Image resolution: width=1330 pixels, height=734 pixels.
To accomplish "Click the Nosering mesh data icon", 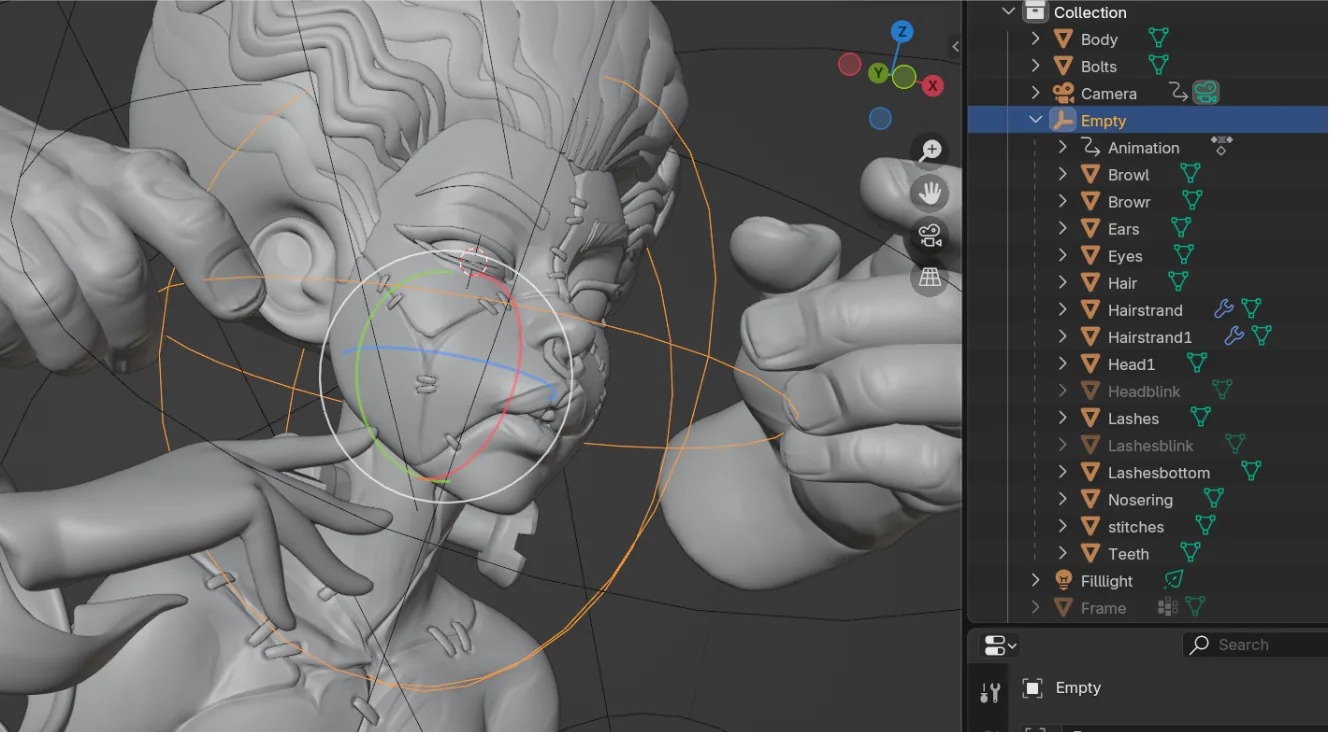I will click(x=1213, y=498).
